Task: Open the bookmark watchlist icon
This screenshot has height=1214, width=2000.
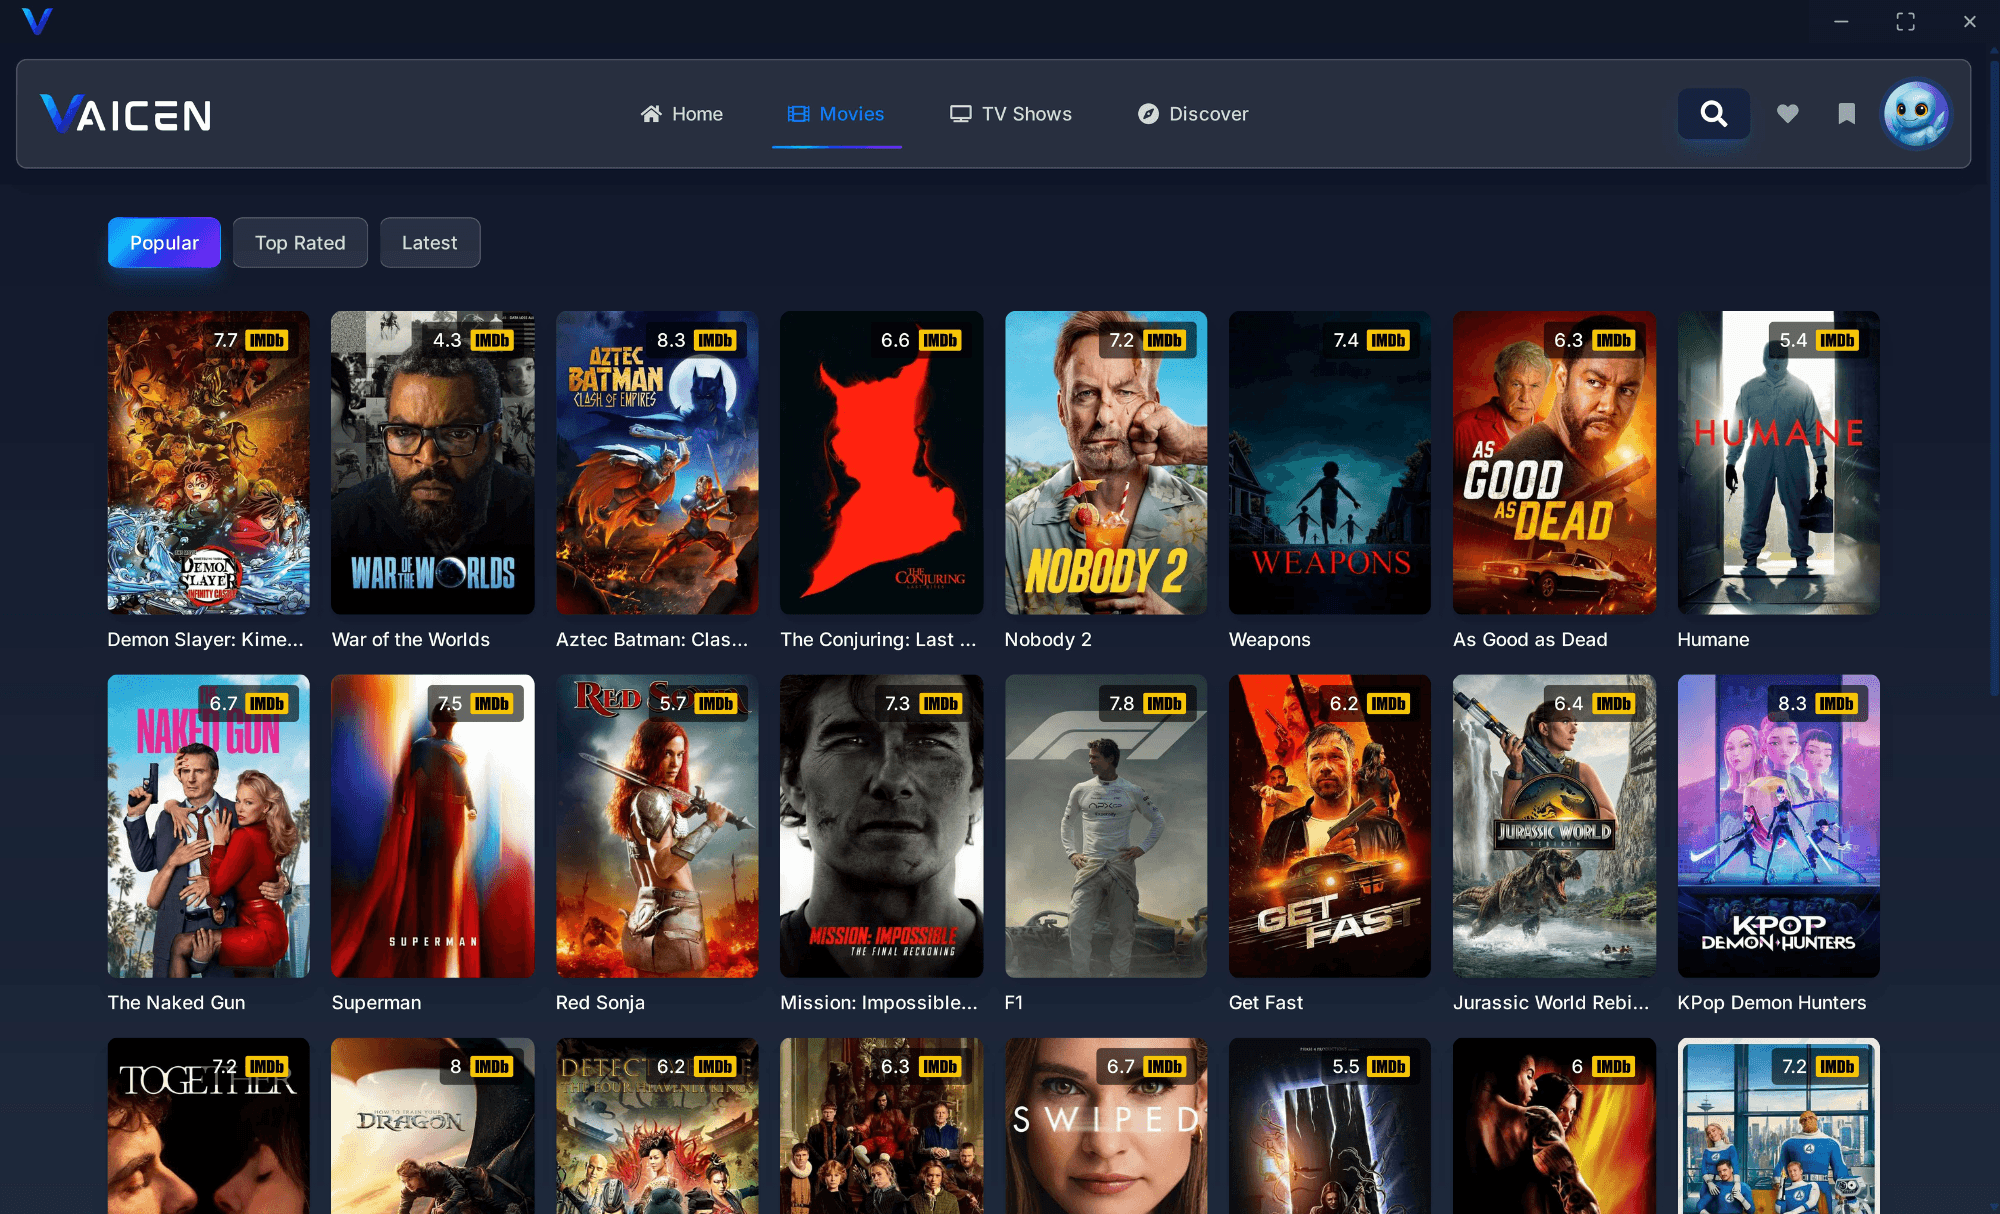Action: [1846, 114]
